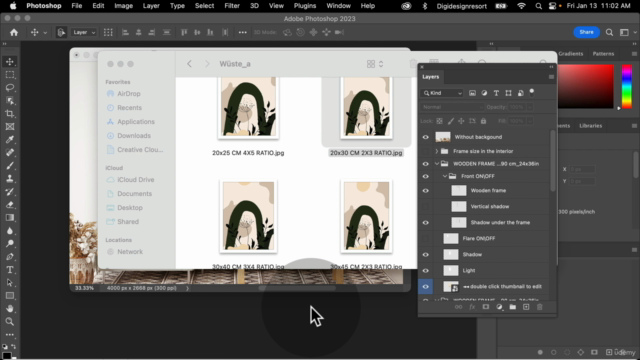The width and height of the screenshot is (640, 360).
Task: Show the Vertical shadow layer
Action: [x=425, y=207]
